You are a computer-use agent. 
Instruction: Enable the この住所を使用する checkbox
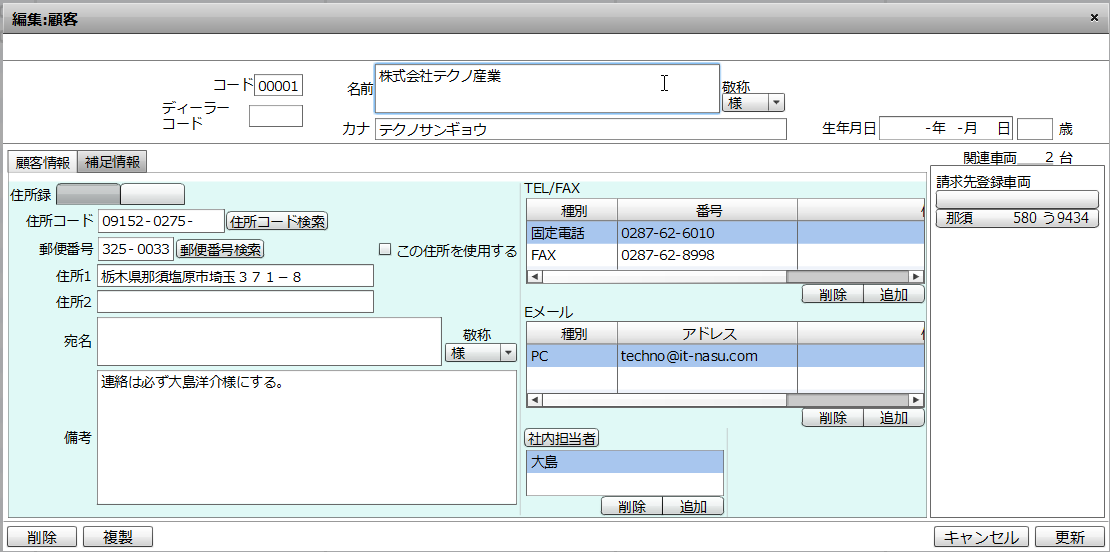(385, 250)
